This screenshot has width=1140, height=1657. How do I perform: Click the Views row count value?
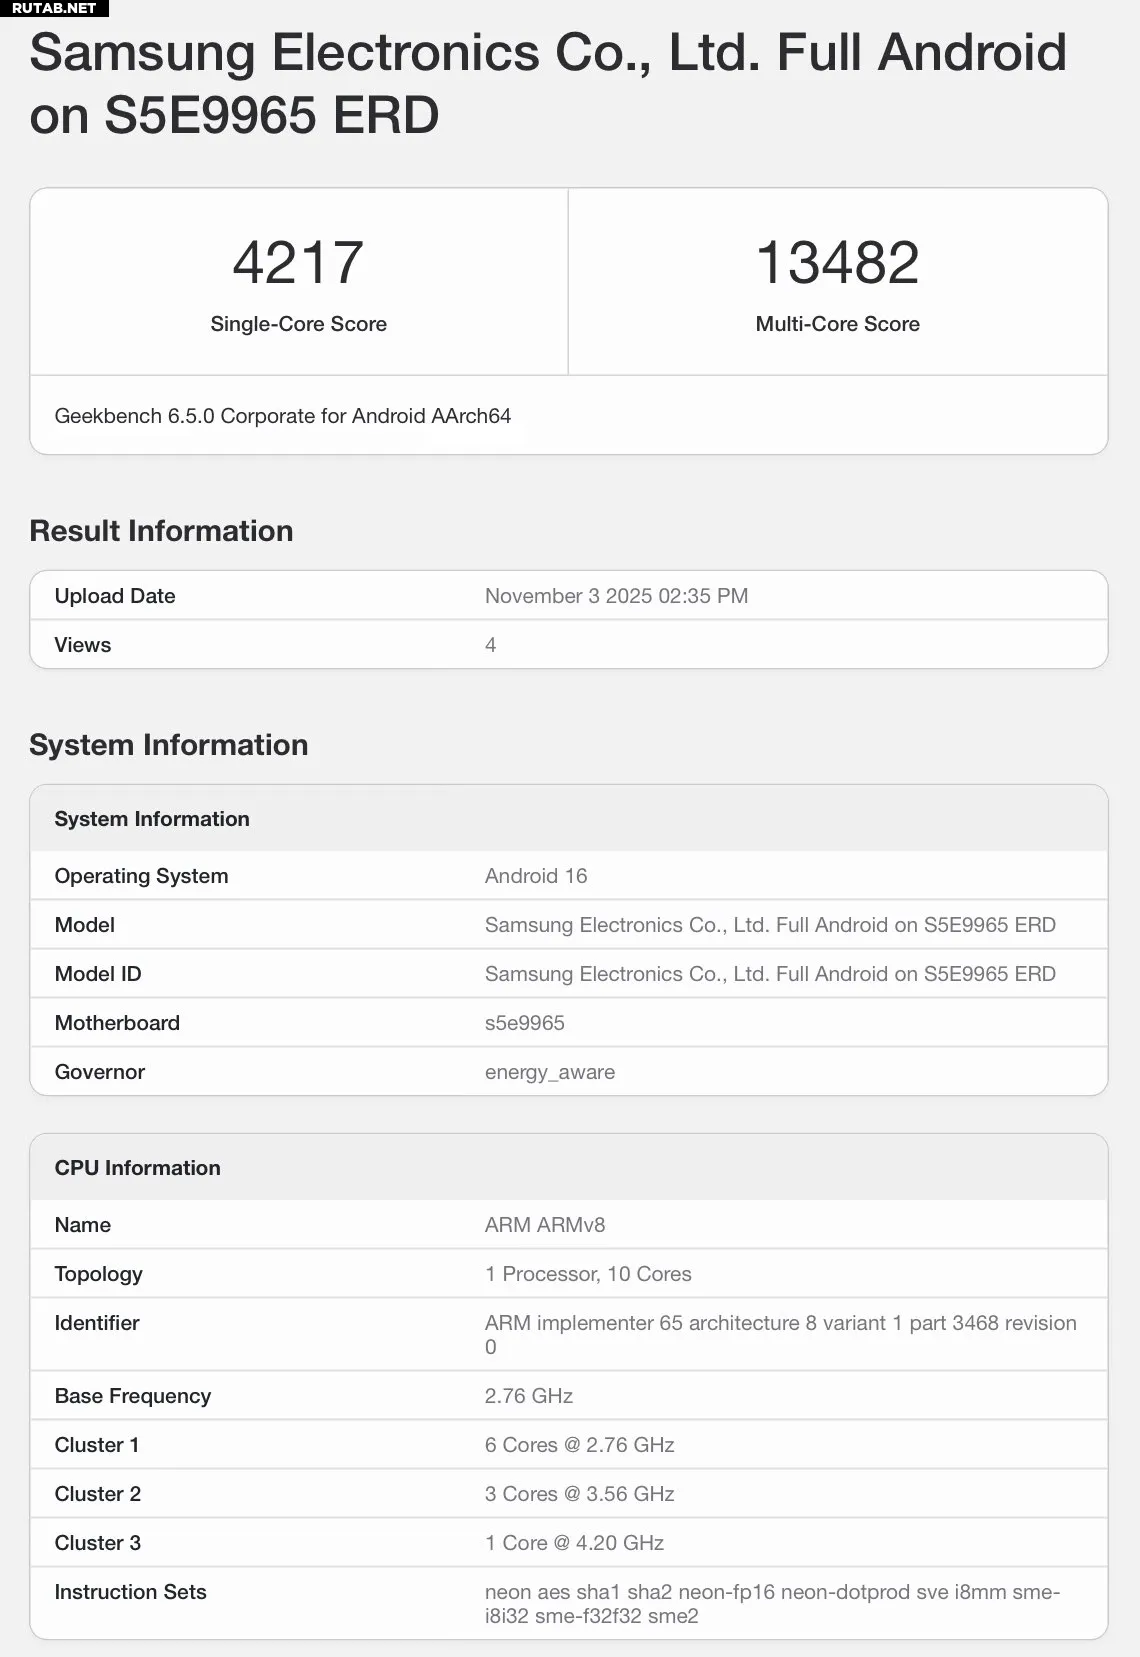pos(490,645)
